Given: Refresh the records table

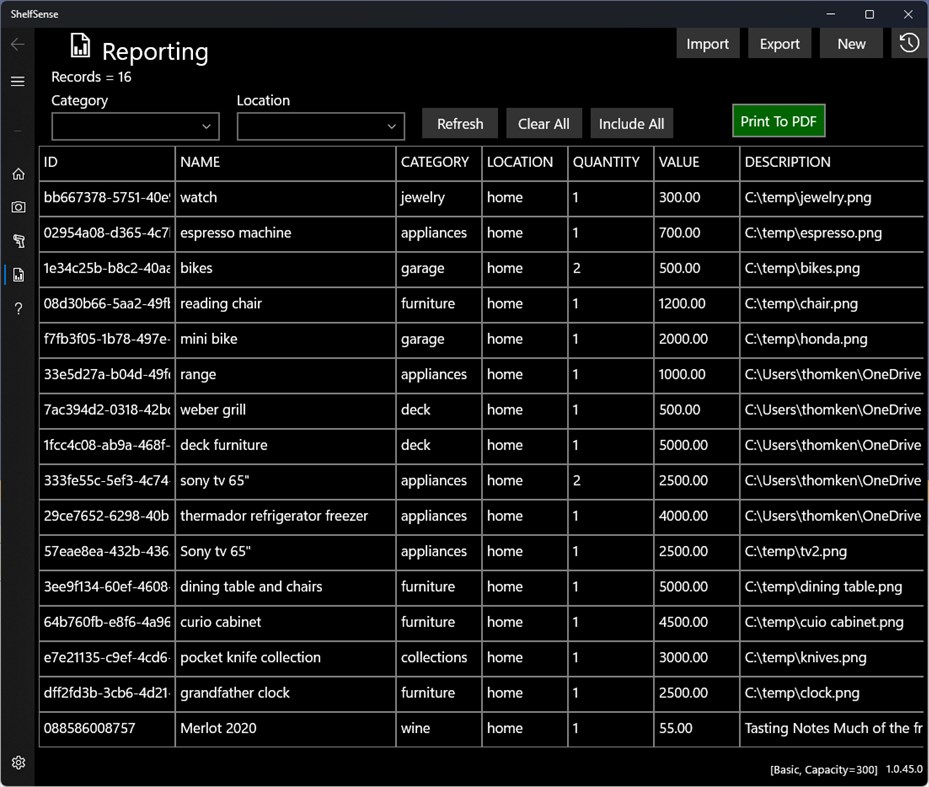Looking at the screenshot, I should (x=460, y=123).
